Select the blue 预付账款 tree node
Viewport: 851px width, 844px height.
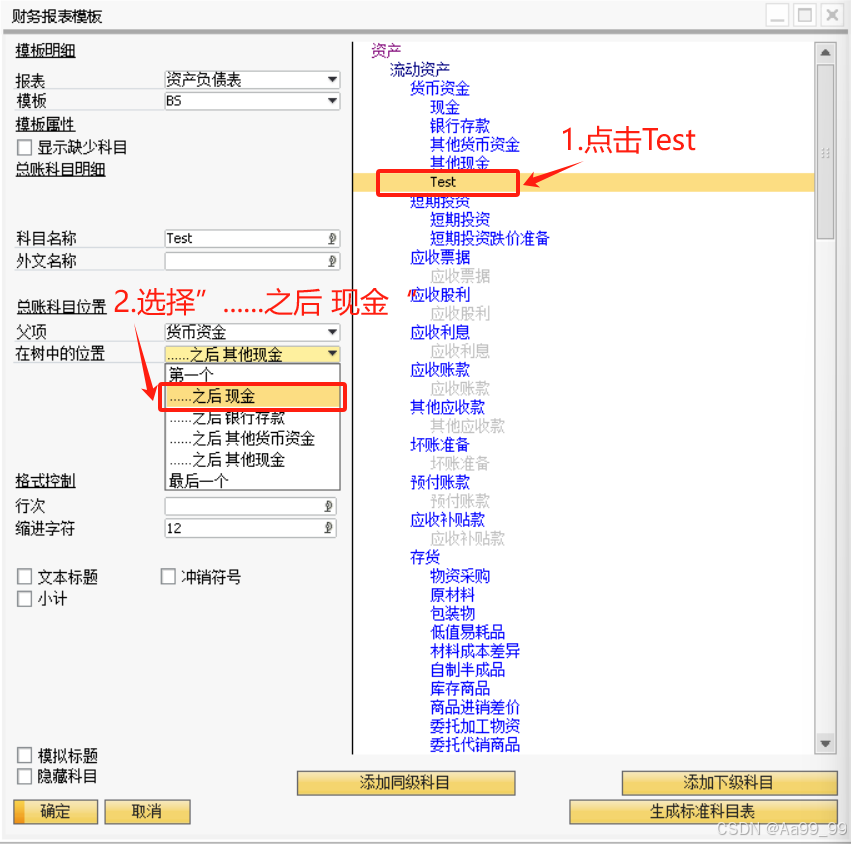click(x=440, y=482)
